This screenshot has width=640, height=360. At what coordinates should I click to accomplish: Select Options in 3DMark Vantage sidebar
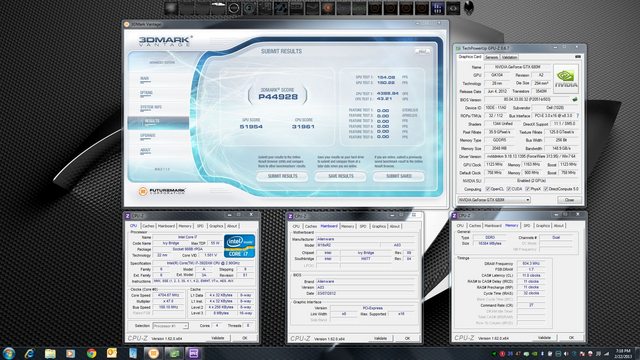146,93
